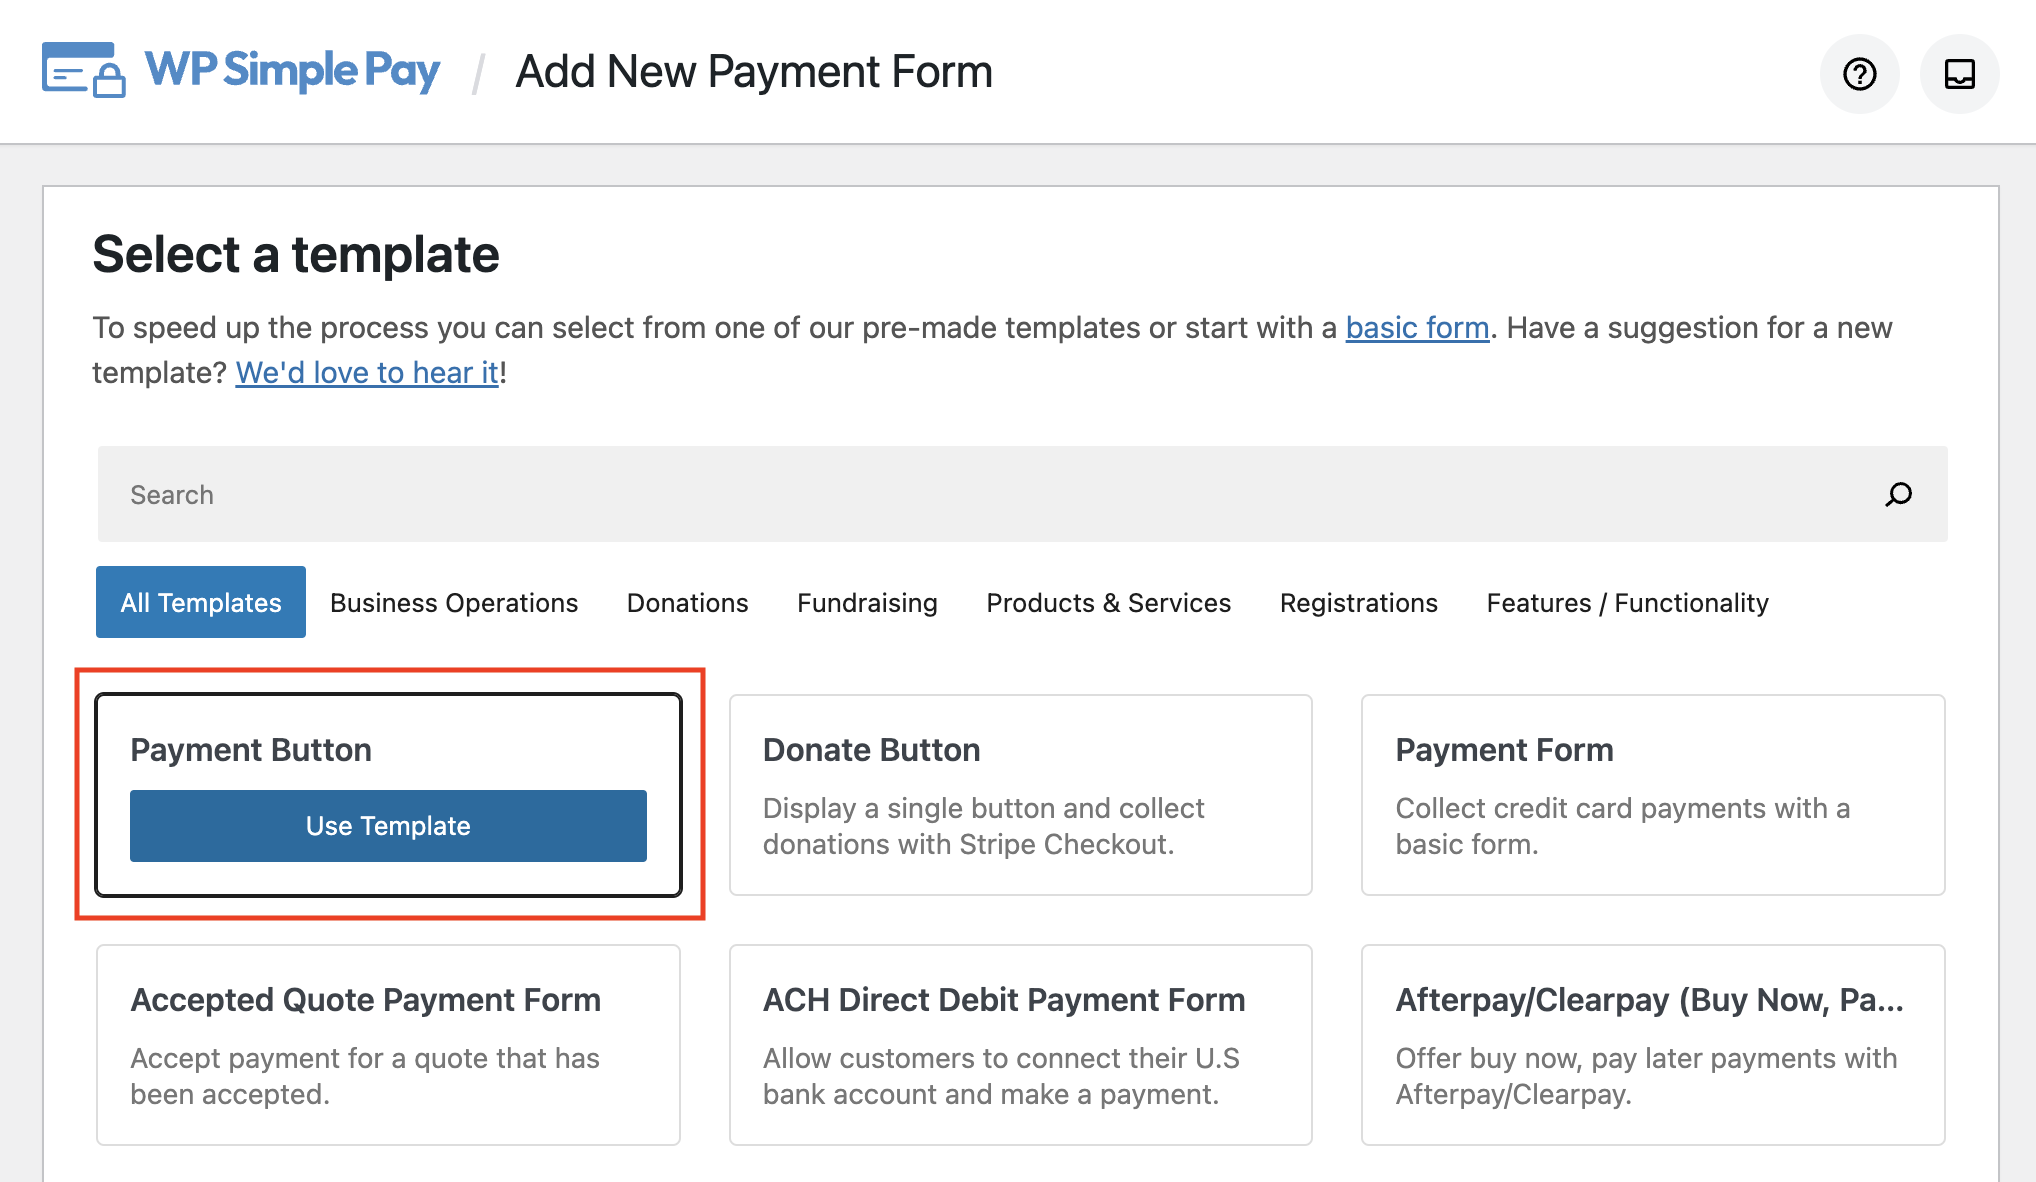Select the Donate Button template card
Viewport: 2036px width, 1182px height.
pos(1020,795)
